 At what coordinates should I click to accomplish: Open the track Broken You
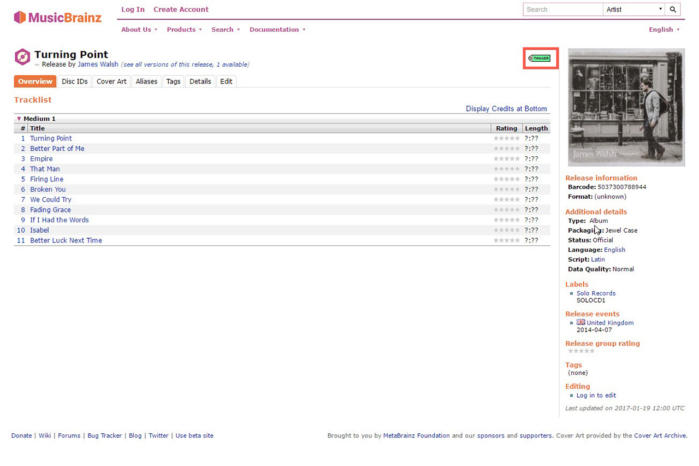pyautogui.click(x=48, y=190)
